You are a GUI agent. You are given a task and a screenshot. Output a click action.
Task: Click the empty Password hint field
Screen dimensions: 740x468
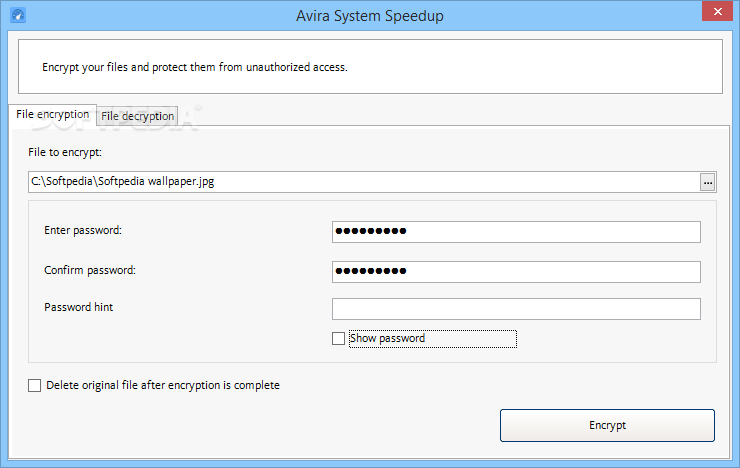(516, 309)
